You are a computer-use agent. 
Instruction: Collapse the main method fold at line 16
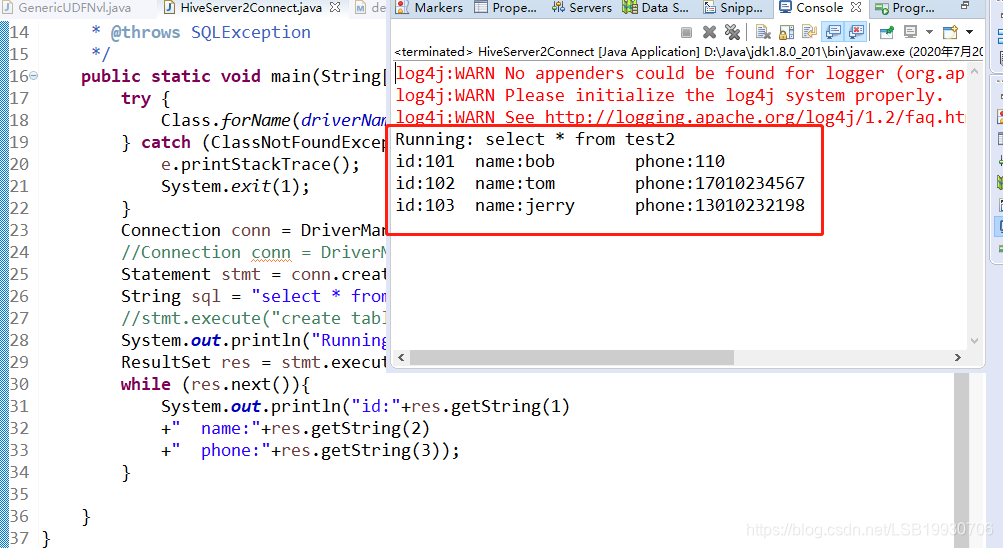click(x=33, y=75)
